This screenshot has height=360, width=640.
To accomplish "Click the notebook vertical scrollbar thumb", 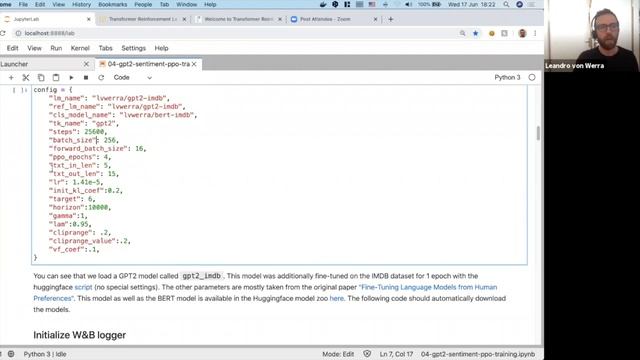I will pyautogui.click(x=538, y=133).
